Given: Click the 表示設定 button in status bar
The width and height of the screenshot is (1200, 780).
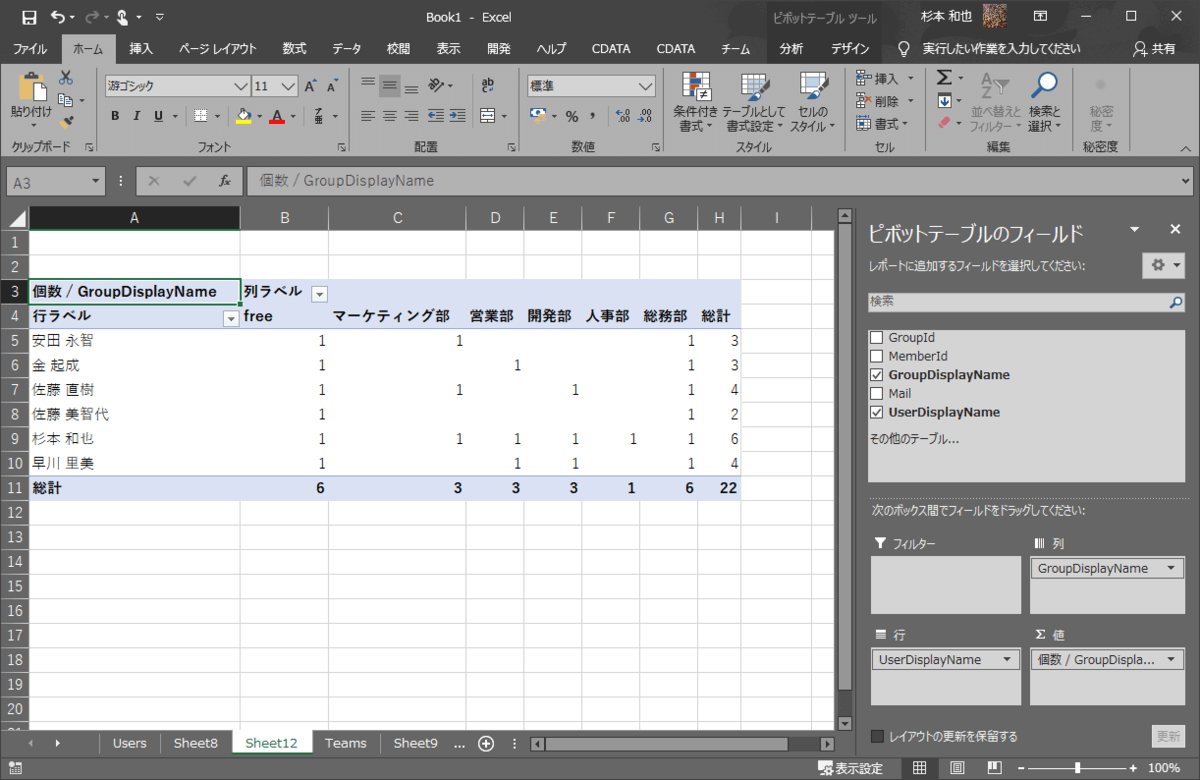Looking at the screenshot, I should click(851, 768).
